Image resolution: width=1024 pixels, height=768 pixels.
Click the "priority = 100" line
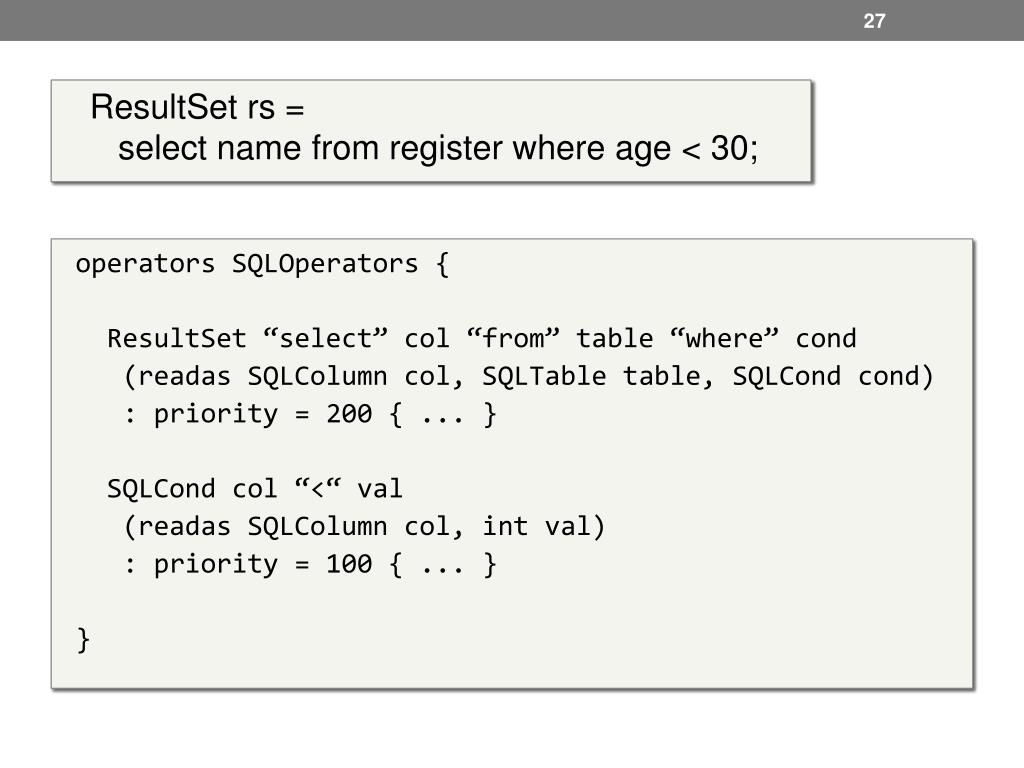310,564
